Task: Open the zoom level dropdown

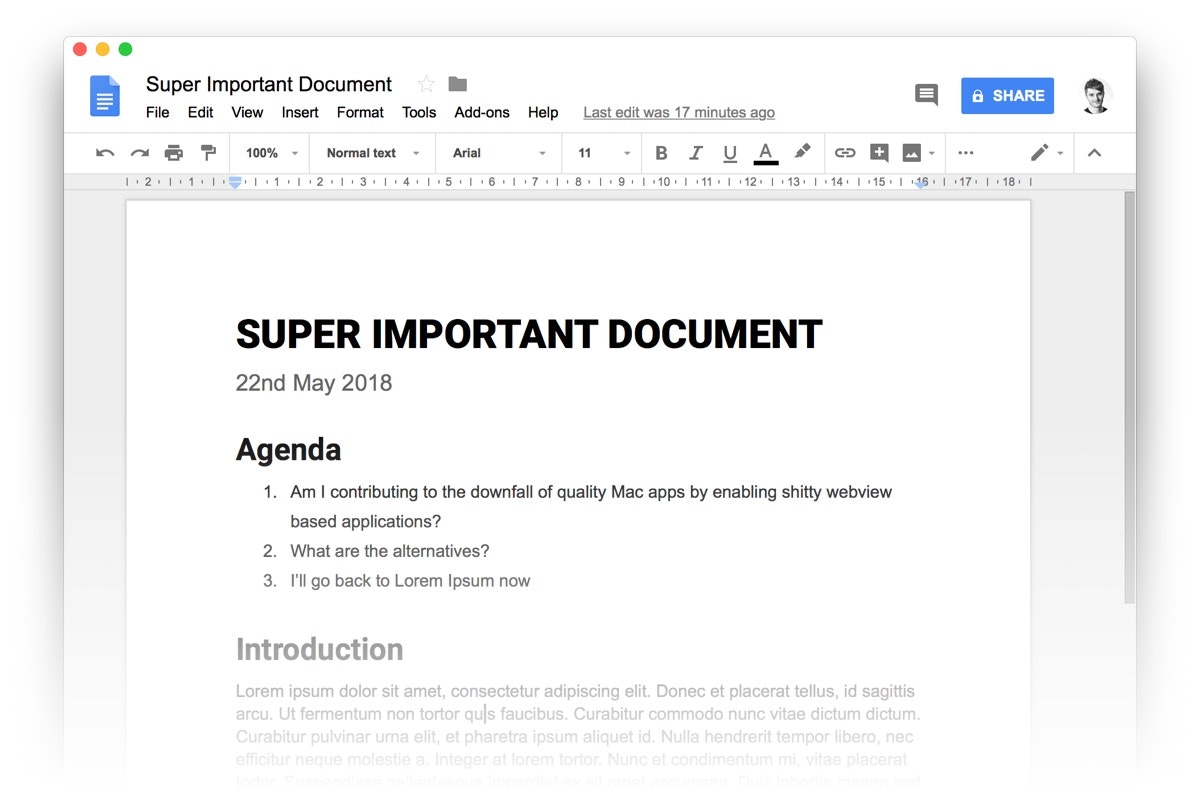Action: click(x=268, y=152)
